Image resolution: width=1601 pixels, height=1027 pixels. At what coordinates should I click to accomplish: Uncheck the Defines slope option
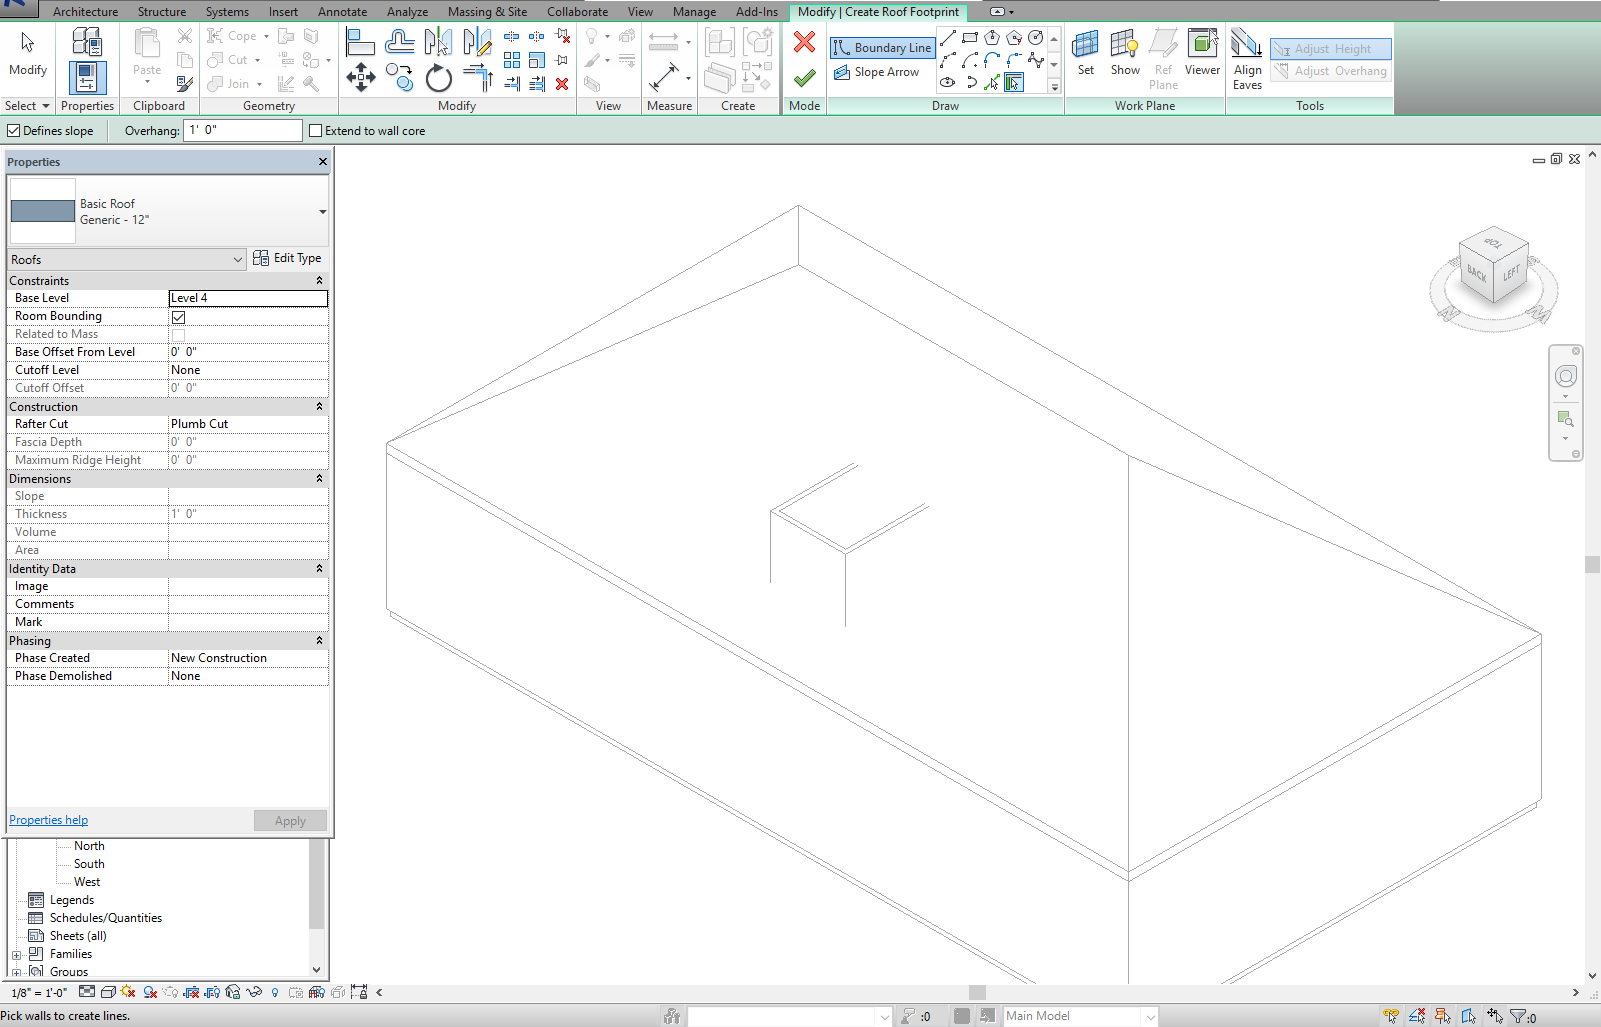tap(13, 130)
